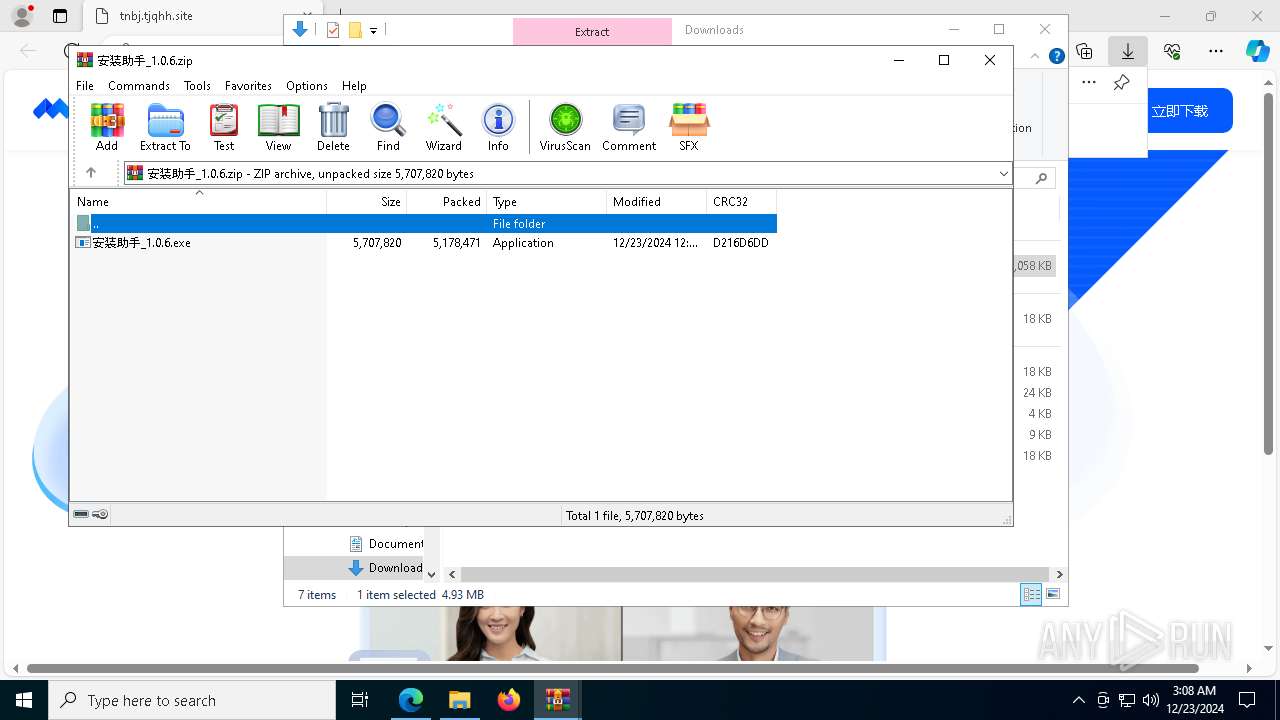Open the Options menu

(x=307, y=86)
